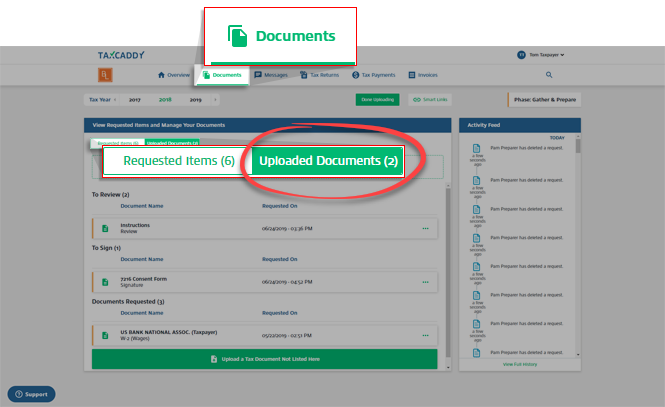The height and width of the screenshot is (407, 665).
Task: Open the Tom Taxpayer account dropdown
Action: click(547, 55)
